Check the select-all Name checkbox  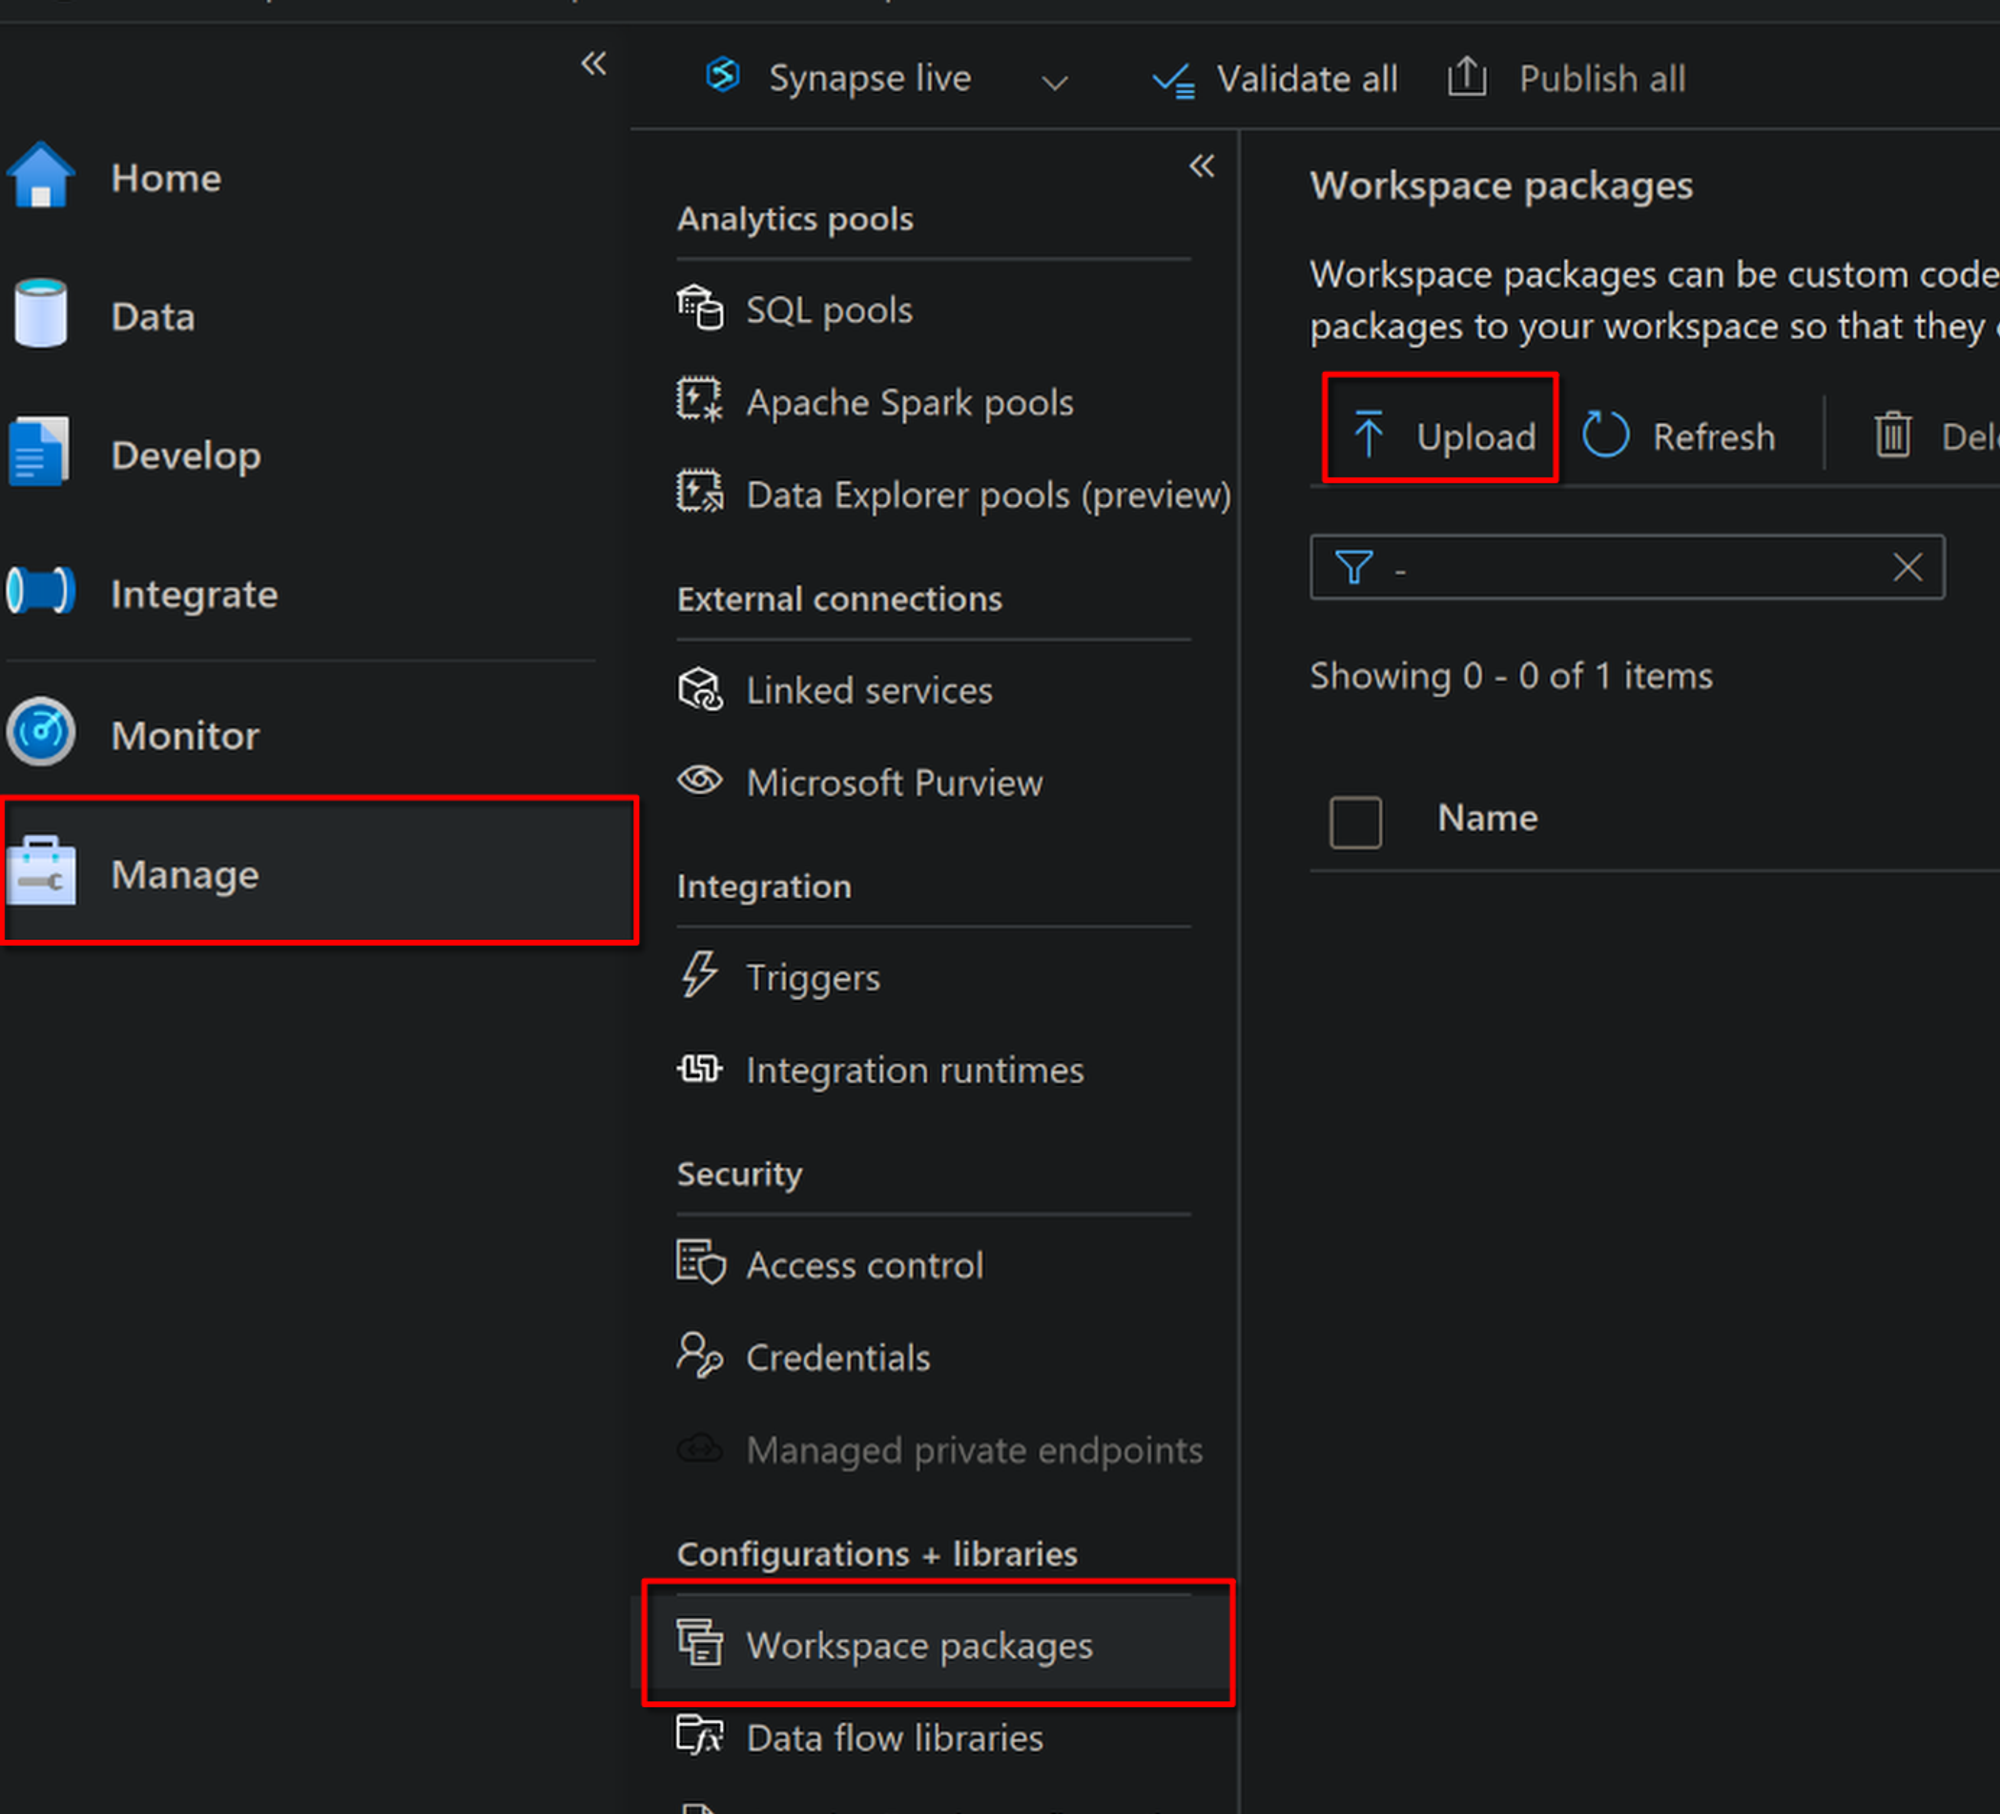tap(1355, 821)
